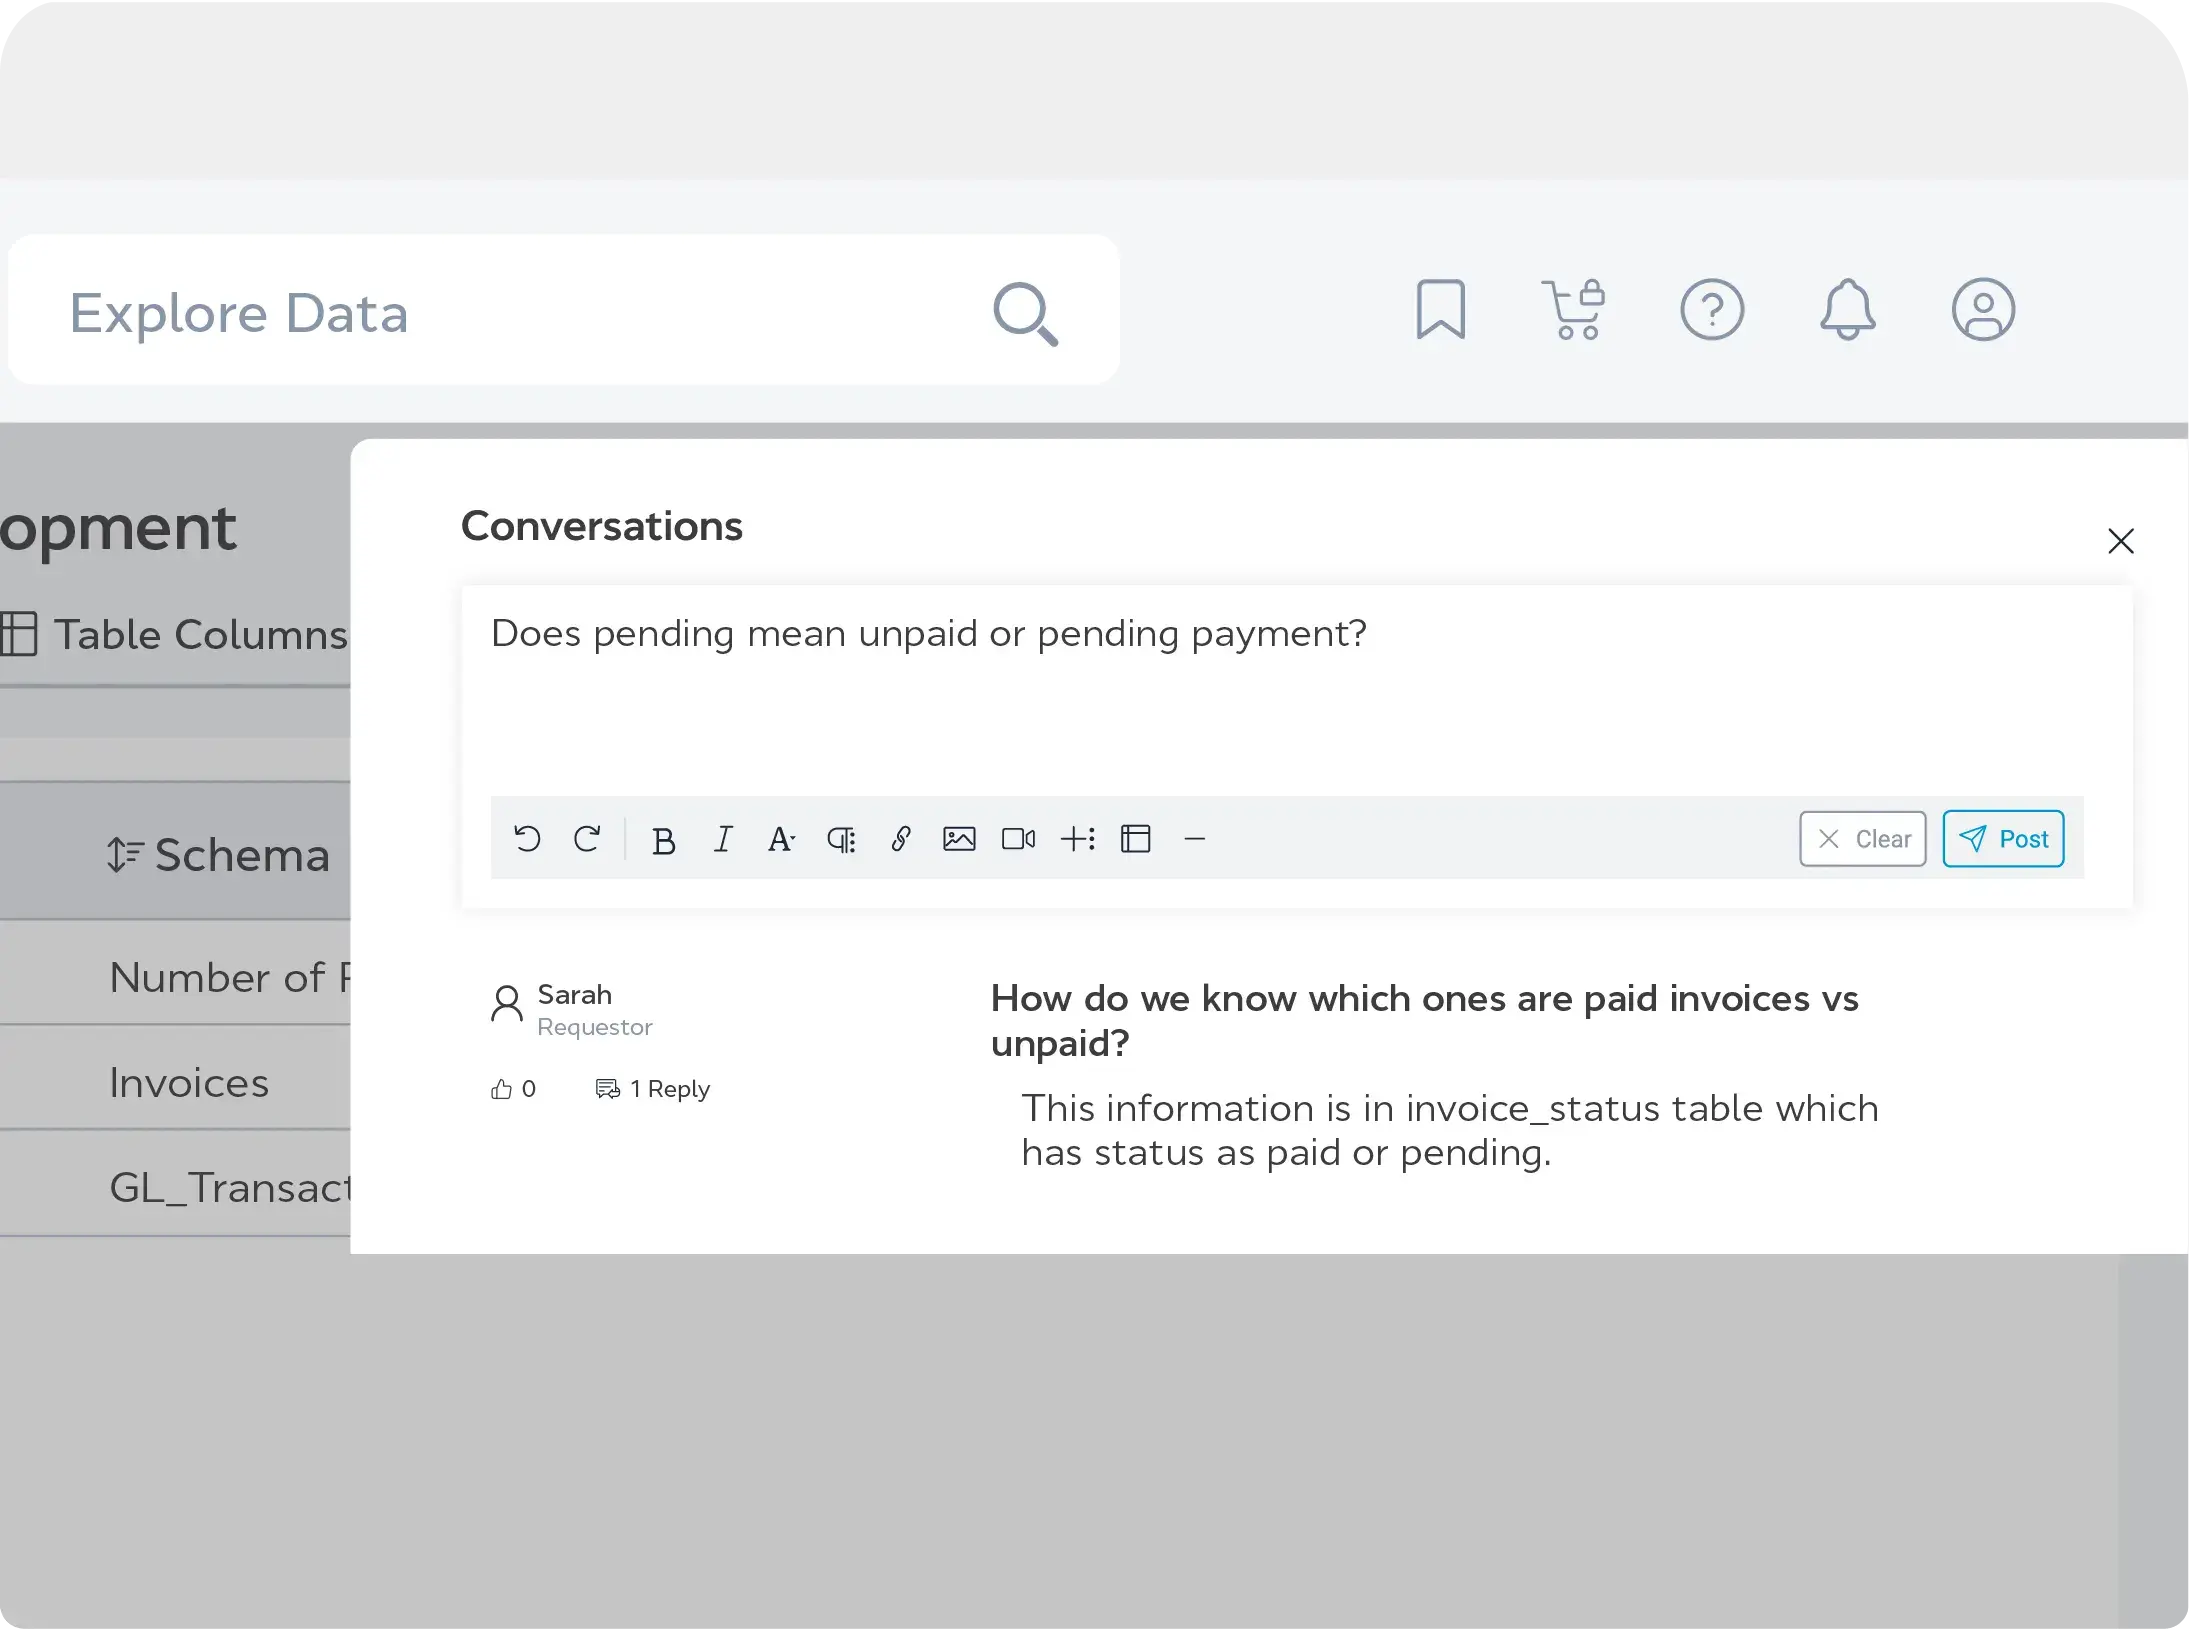Screen dimensions: 2189x1629
Task: Open the shopping cart icon
Action: pyautogui.click(x=1574, y=309)
